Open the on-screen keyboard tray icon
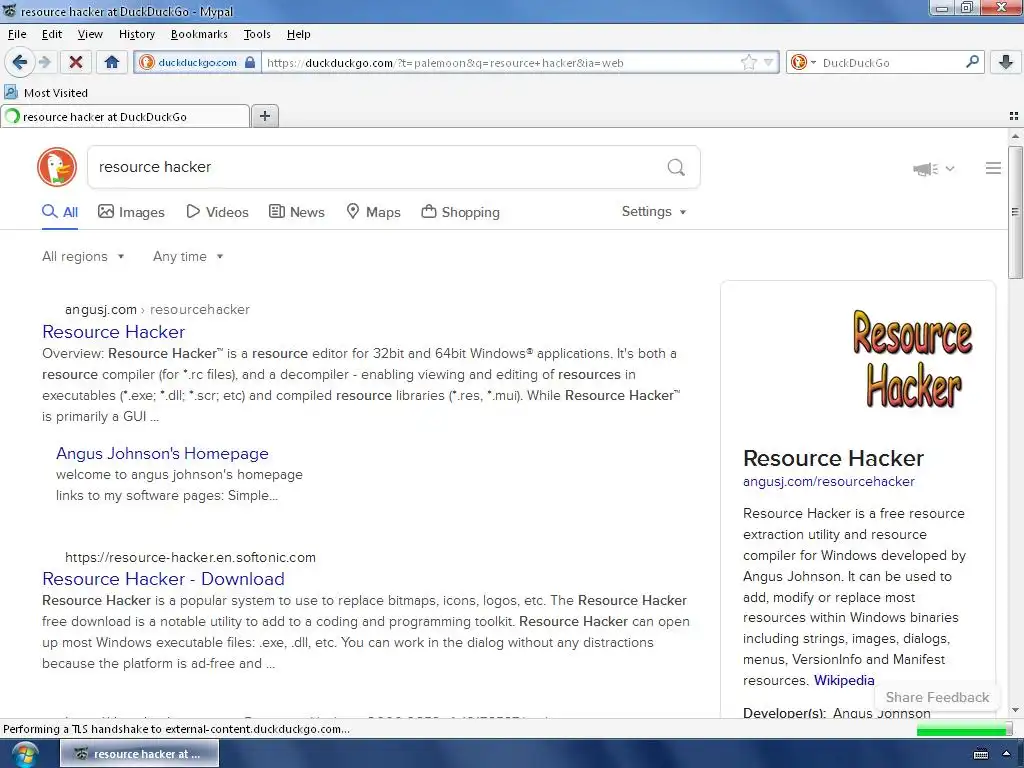This screenshot has height=768, width=1024. coord(981,754)
